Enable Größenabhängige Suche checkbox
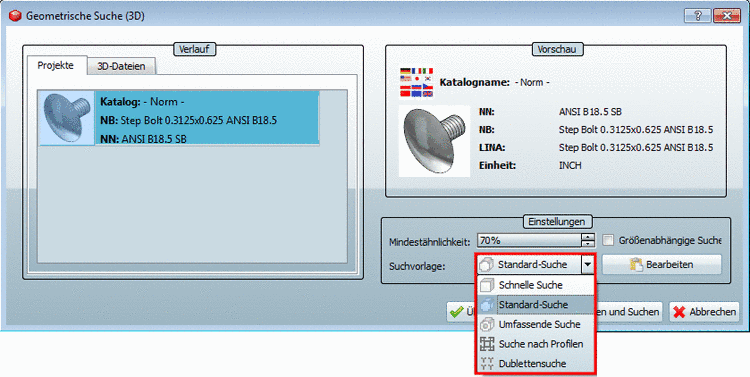Image resolution: width=750 pixels, height=377 pixels. pos(608,240)
